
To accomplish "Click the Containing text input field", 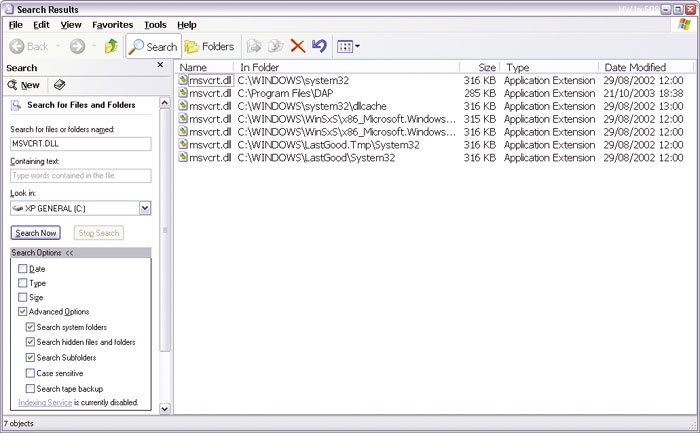I will pyautogui.click(x=81, y=176).
